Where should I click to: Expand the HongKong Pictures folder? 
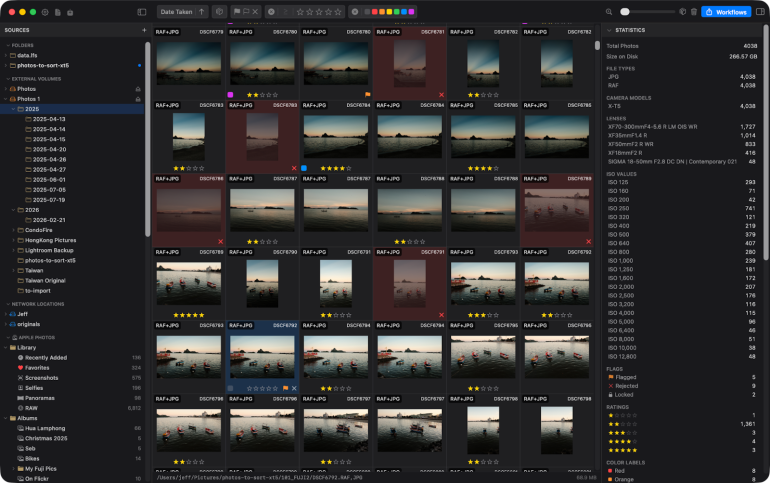point(14,241)
